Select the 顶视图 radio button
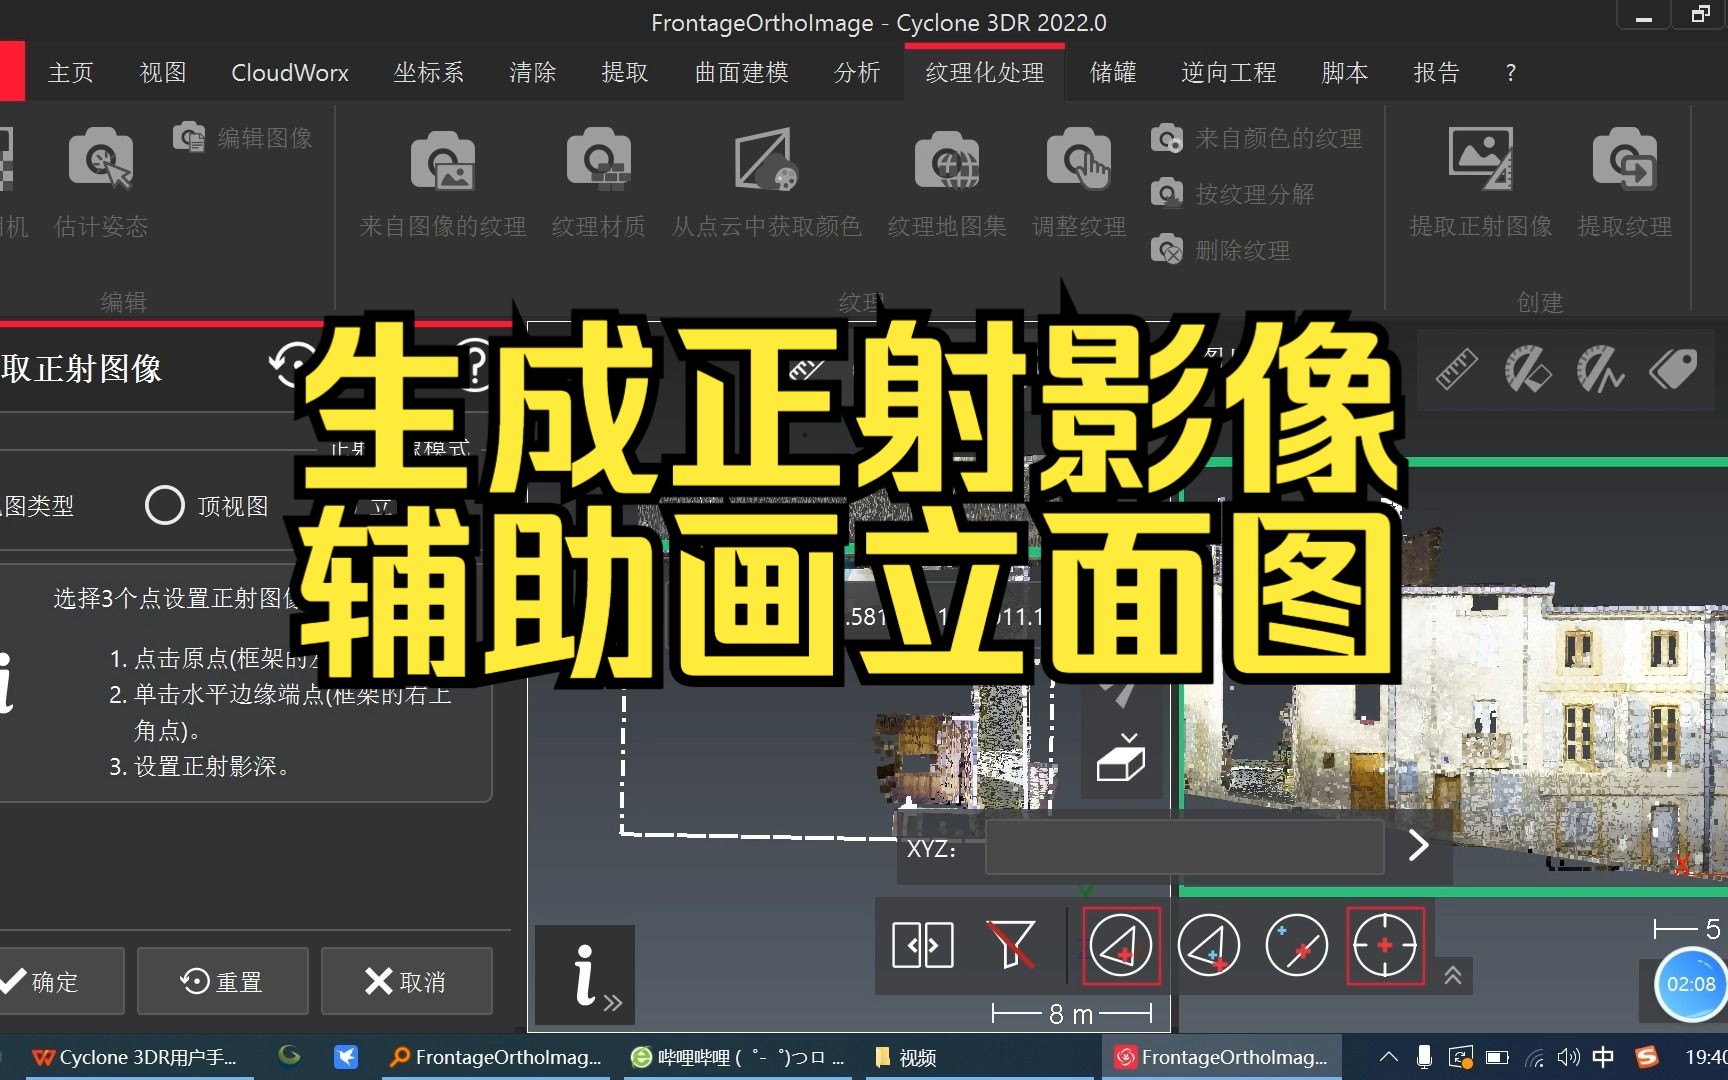1728x1080 pixels. pos(165,506)
